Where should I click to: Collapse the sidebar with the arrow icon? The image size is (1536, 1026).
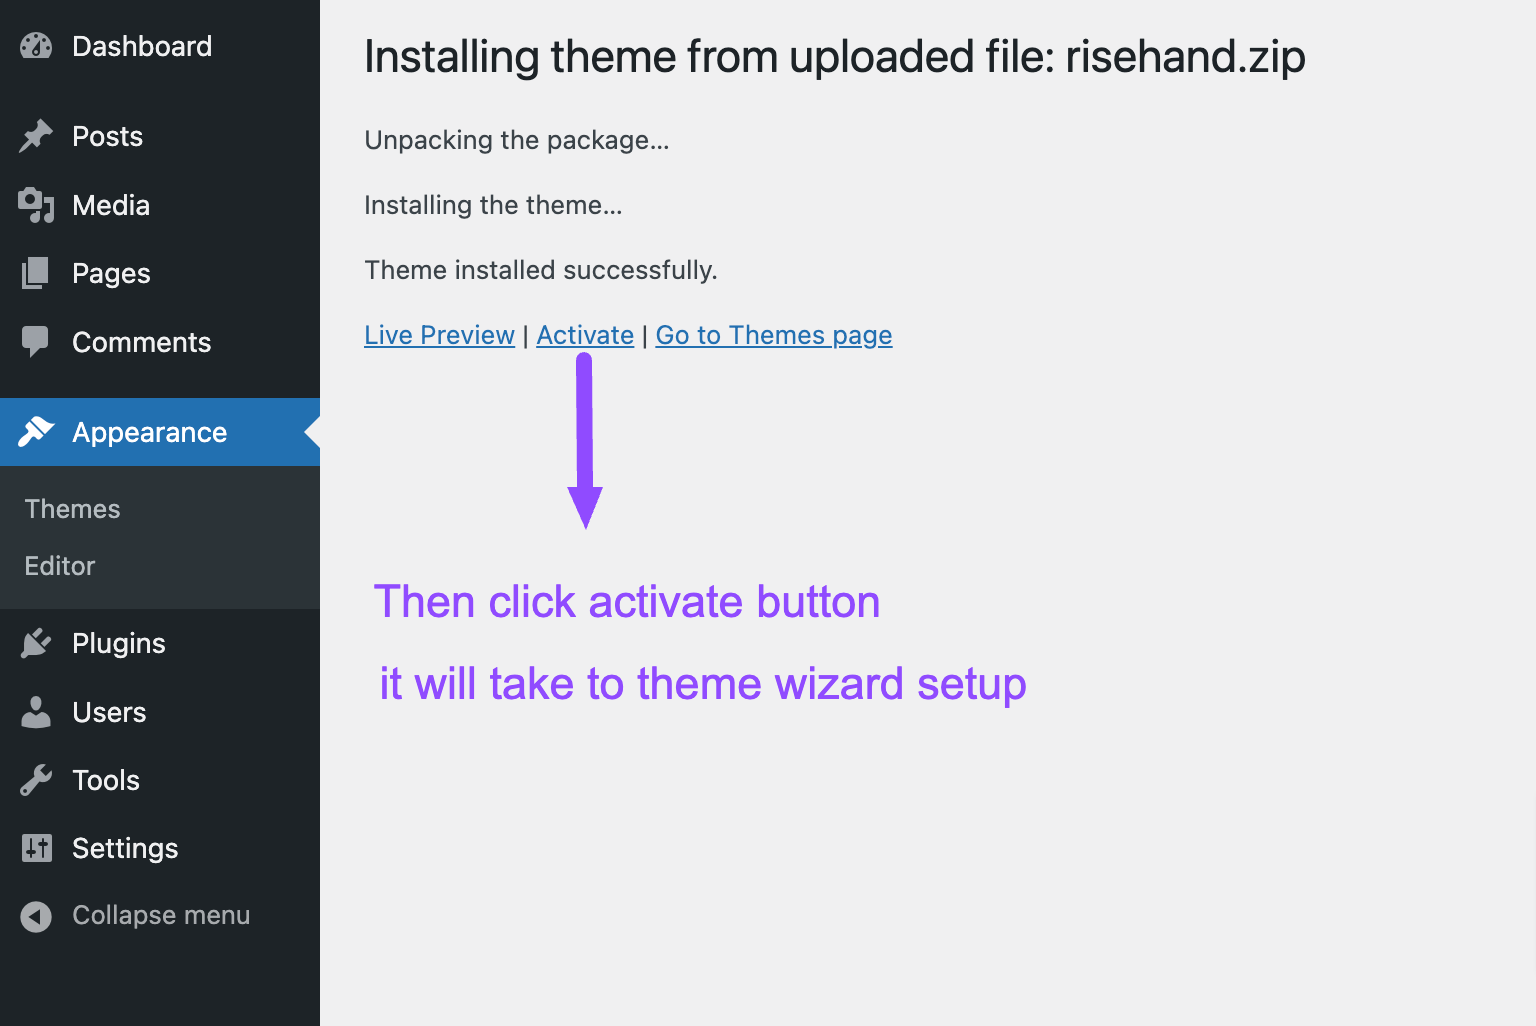tap(36, 916)
